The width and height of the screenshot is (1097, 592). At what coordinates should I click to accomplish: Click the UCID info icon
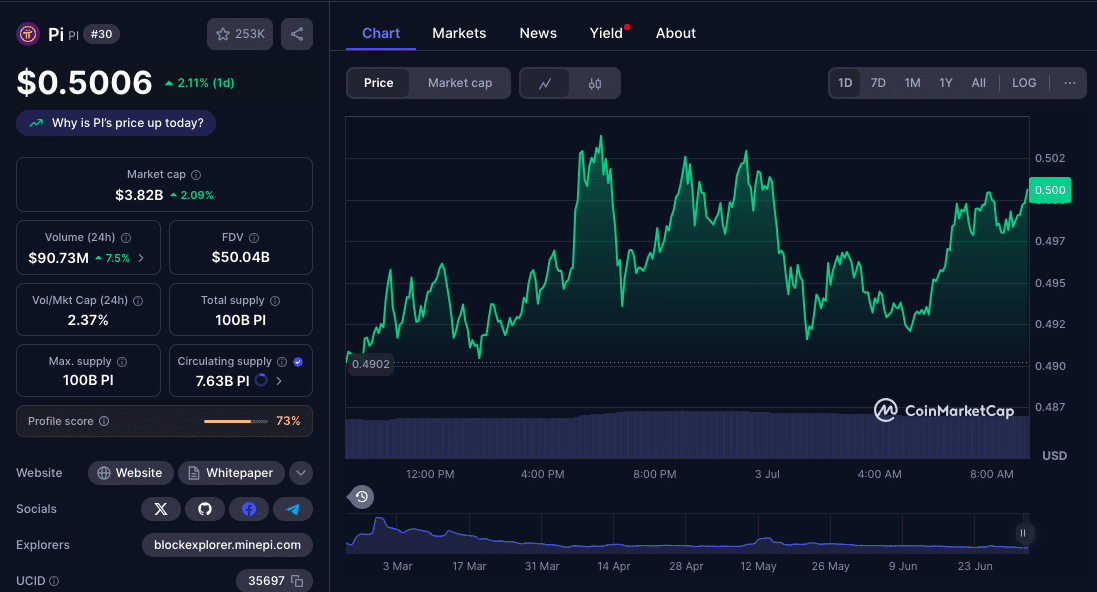[54, 581]
